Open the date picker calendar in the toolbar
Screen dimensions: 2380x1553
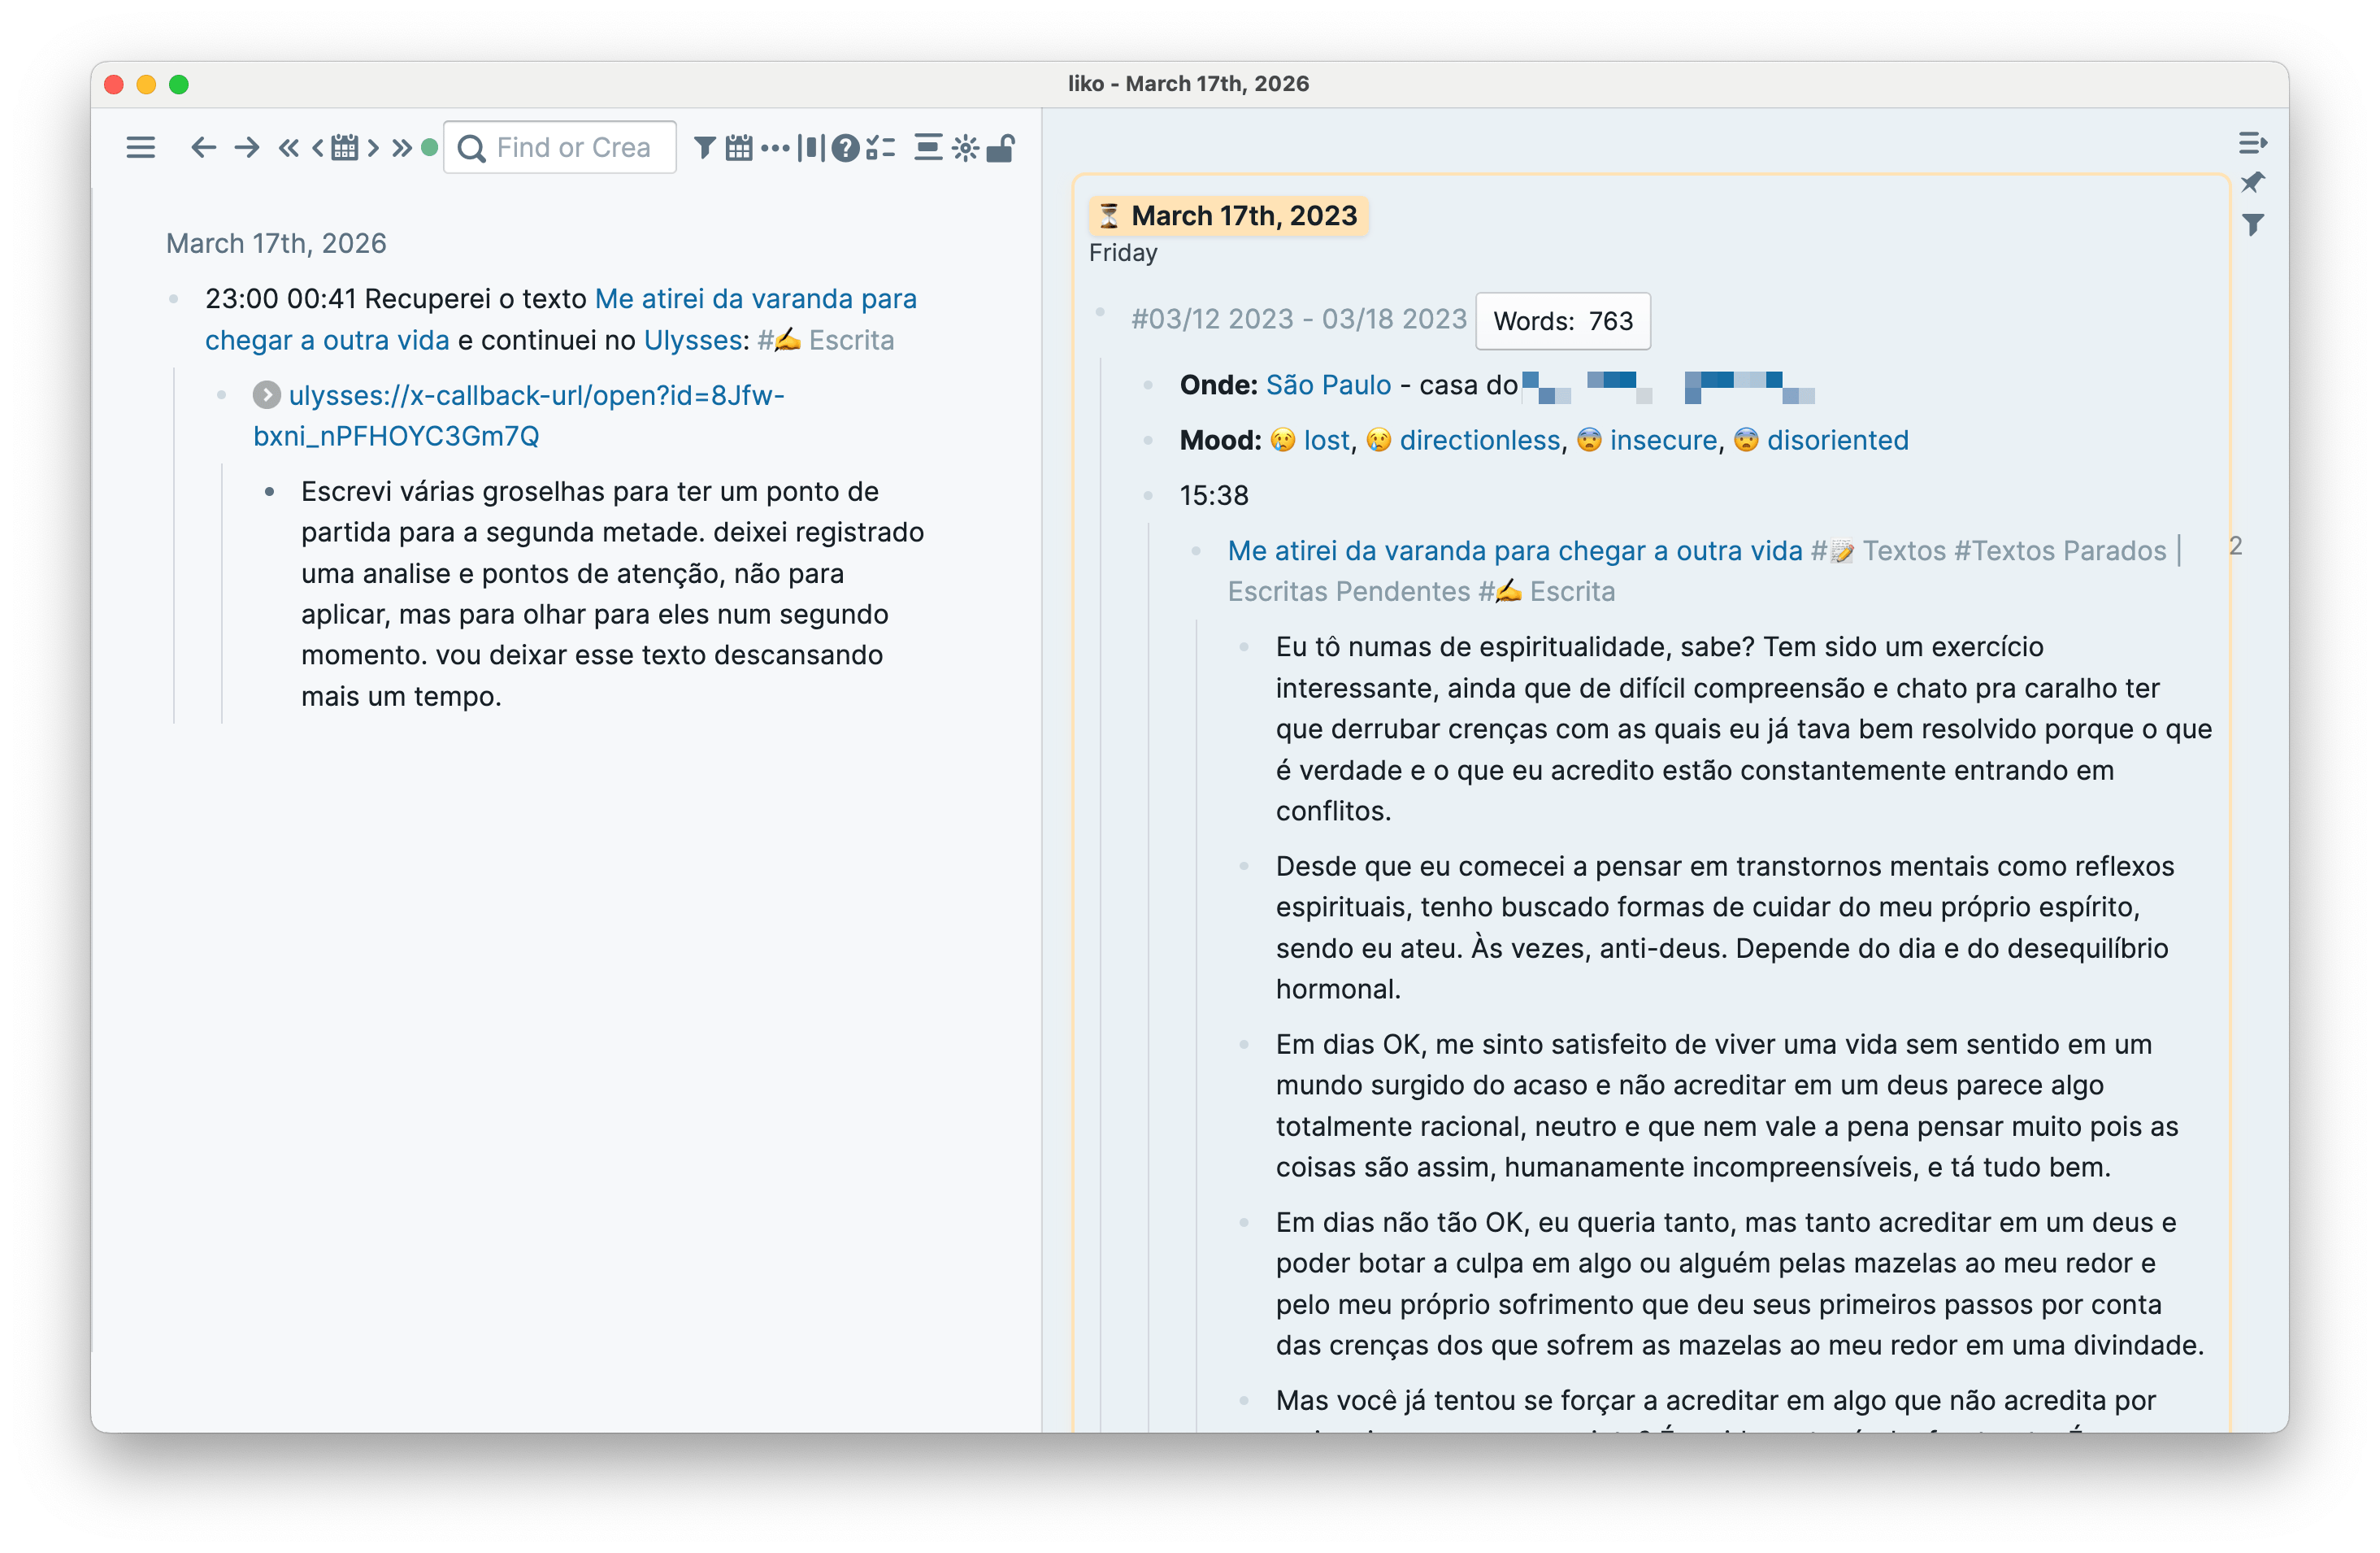740,148
